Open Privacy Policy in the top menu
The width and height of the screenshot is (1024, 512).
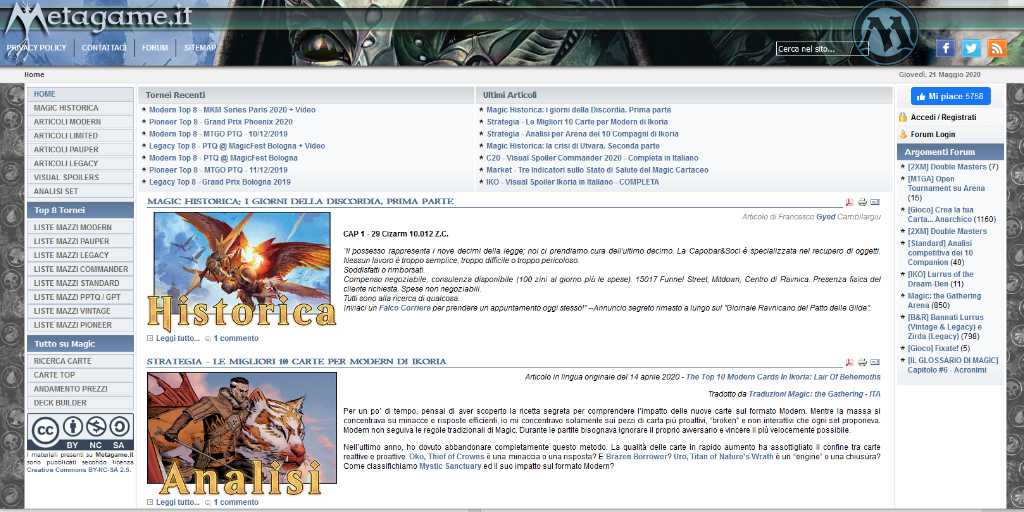coord(37,48)
